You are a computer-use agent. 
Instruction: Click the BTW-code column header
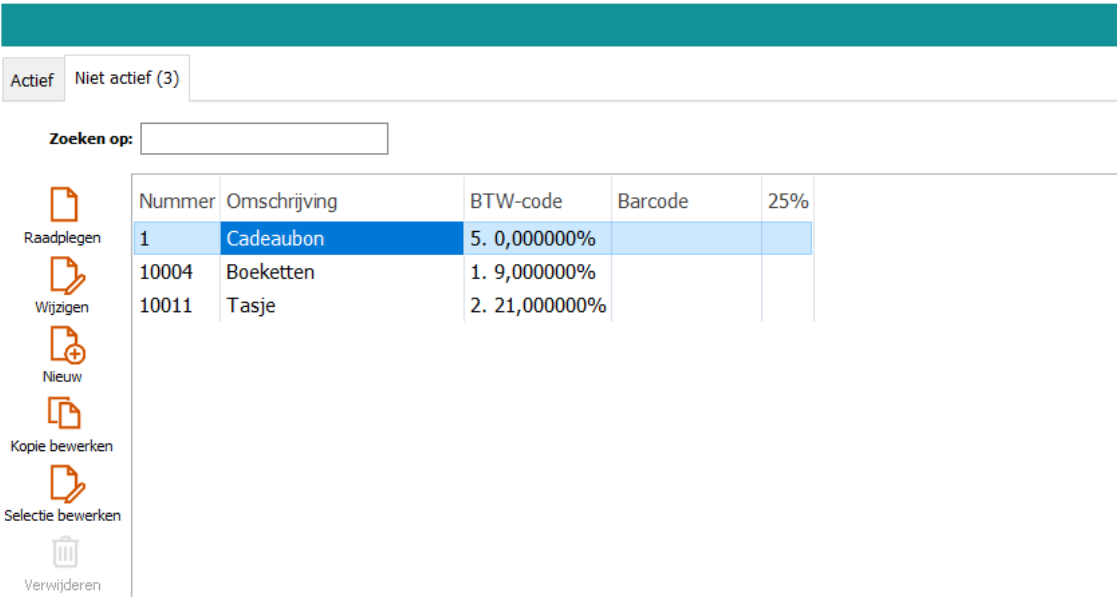click(x=516, y=201)
